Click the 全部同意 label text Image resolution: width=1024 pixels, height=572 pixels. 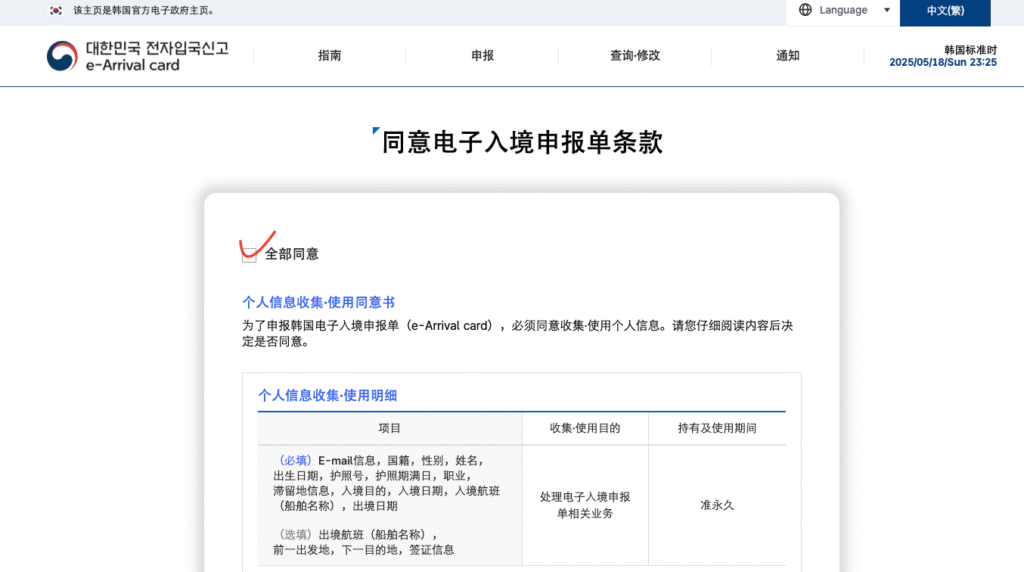291,254
